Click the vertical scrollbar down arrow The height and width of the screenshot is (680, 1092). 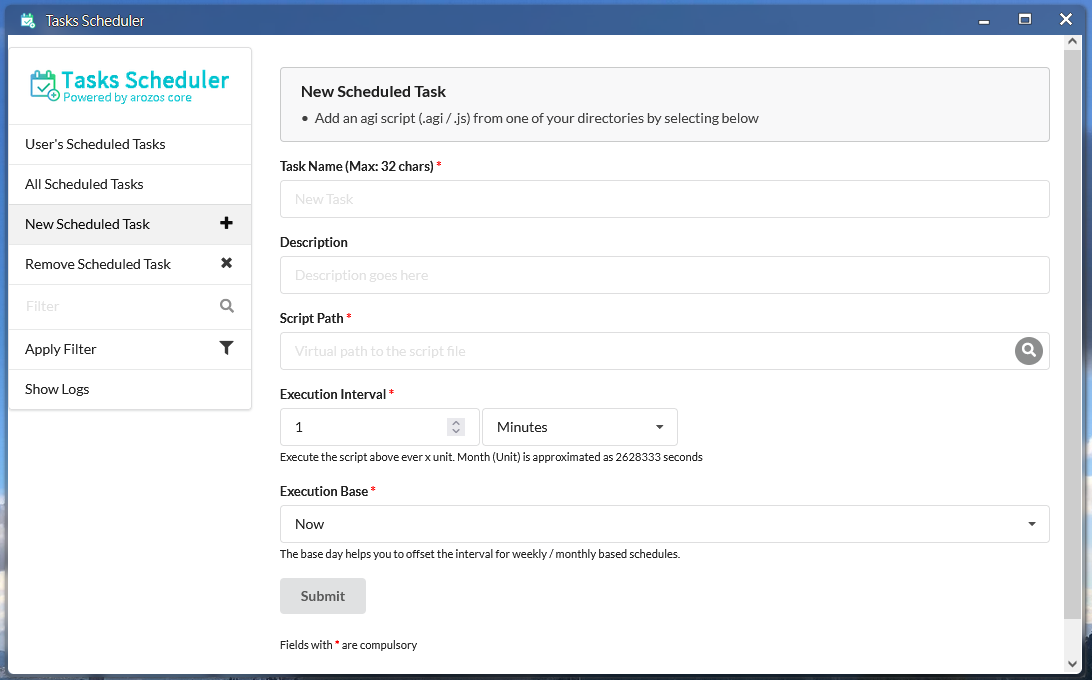tap(1073, 663)
